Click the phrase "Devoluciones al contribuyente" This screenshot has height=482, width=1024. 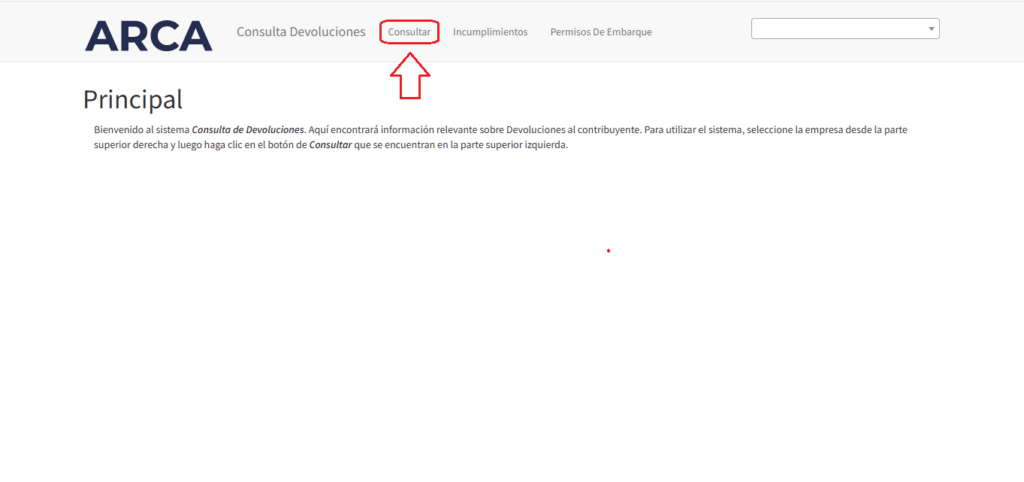[572, 130]
